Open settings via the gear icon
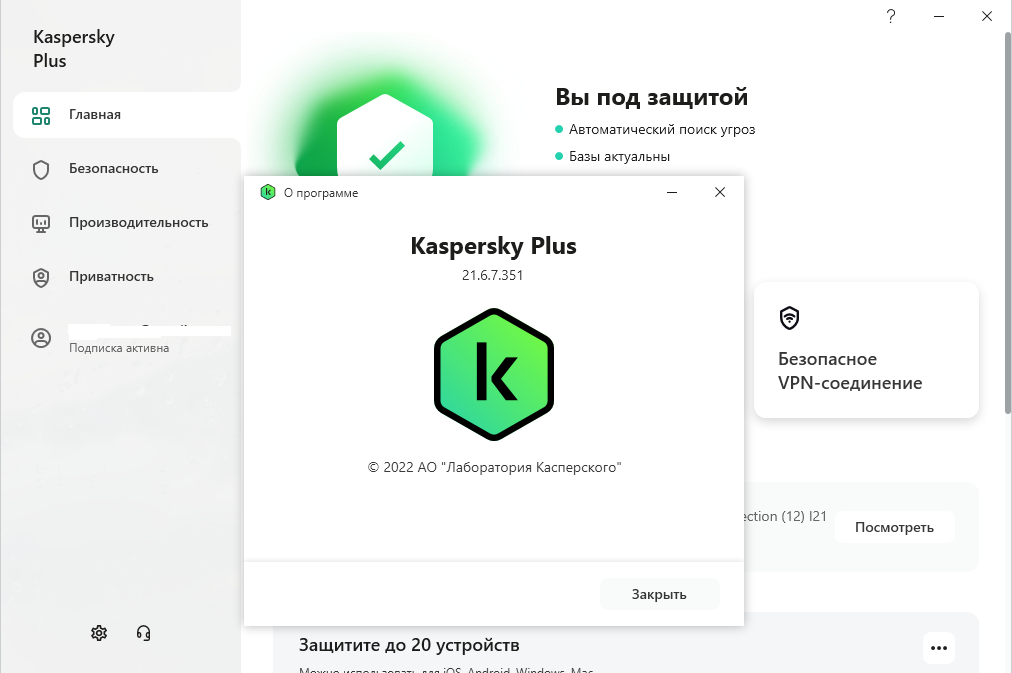 coord(99,632)
